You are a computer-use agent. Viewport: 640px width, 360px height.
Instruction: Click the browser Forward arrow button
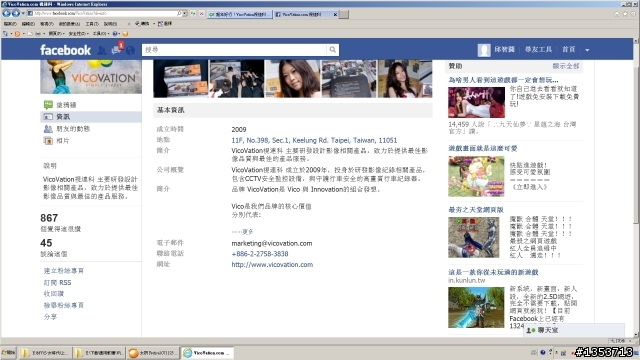click(16, 13)
